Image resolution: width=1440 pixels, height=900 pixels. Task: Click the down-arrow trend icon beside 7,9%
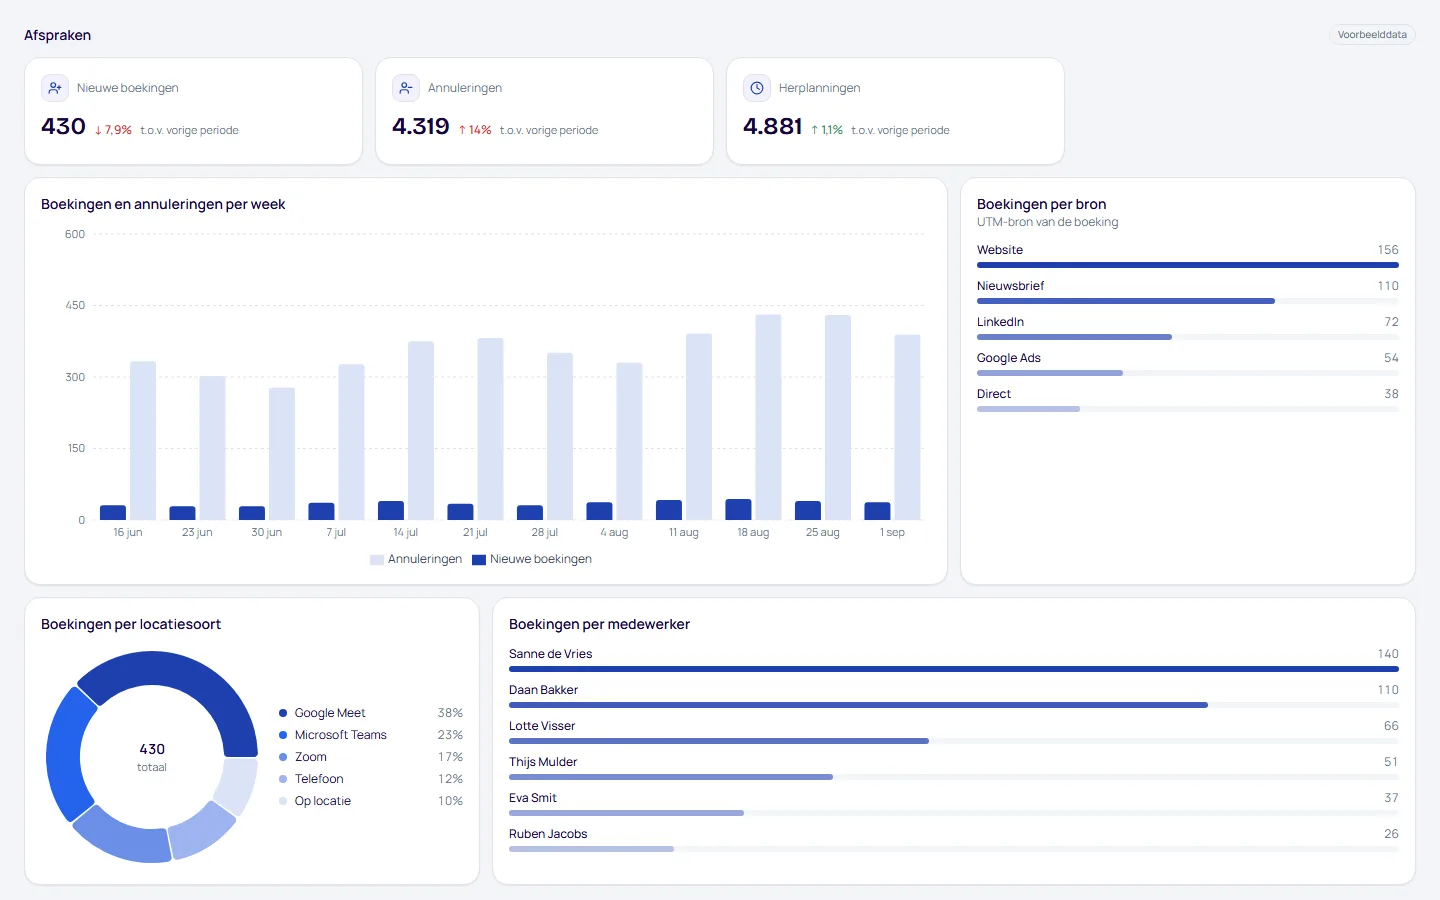pyautogui.click(x=98, y=130)
